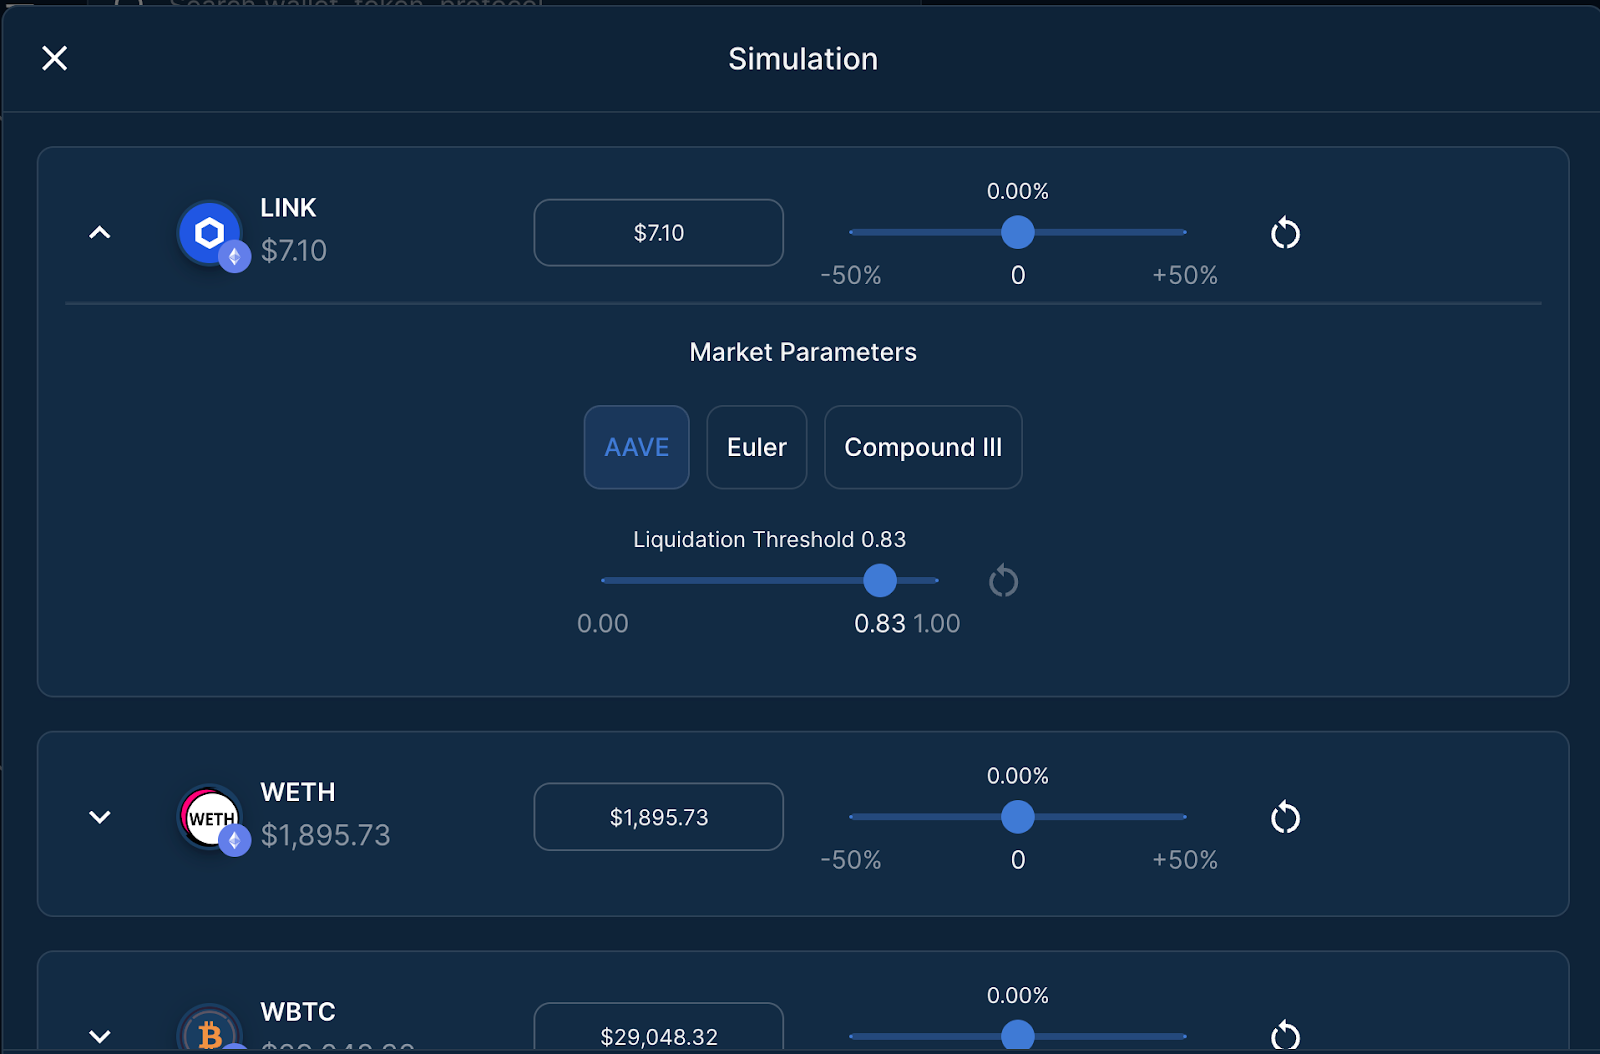Select the AAVE market tab
Viewport: 1600px width, 1054px height.
[637, 447]
